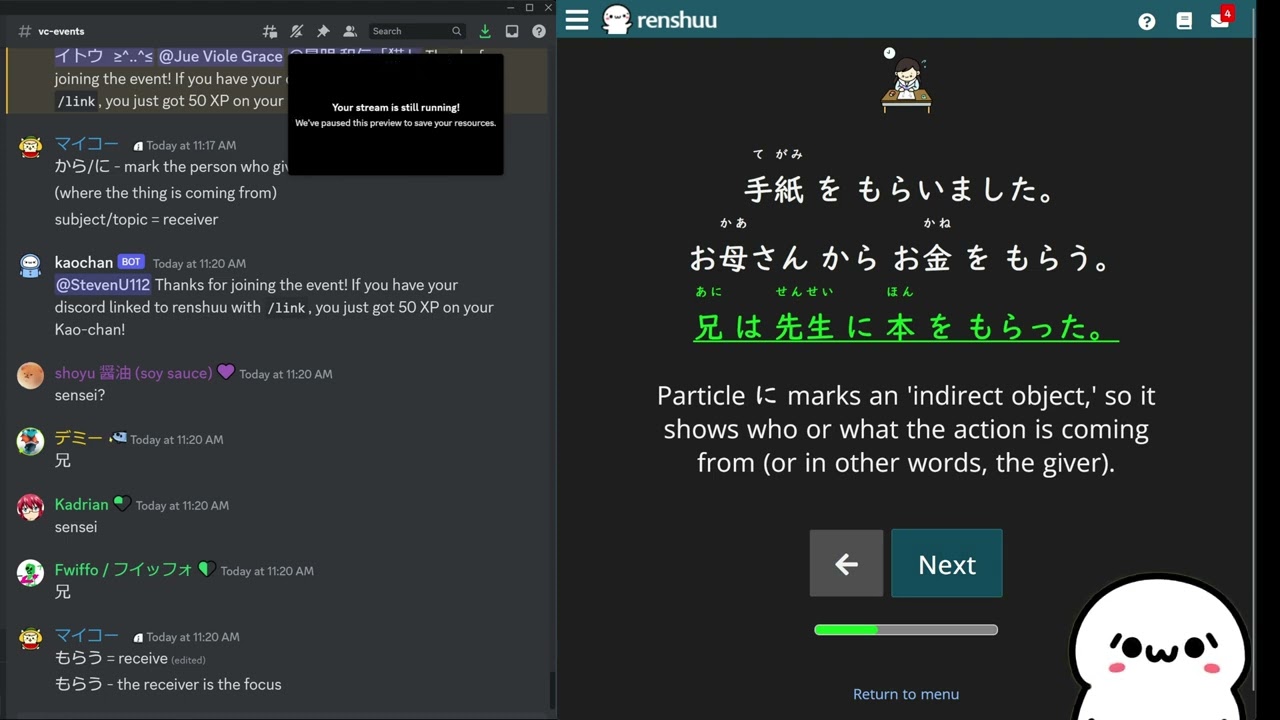The image size is (1280, 720).
Task: Open Discord inbox icon
Action: 512,31
